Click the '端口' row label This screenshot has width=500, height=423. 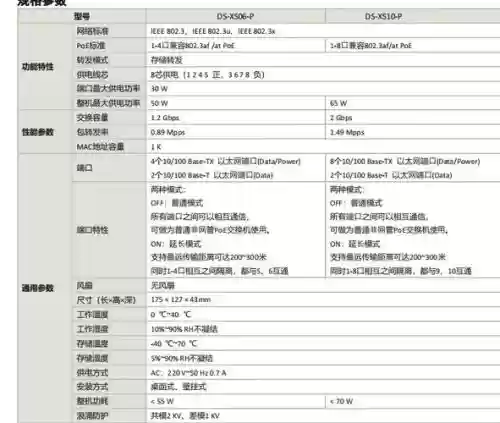pos(84,168)
